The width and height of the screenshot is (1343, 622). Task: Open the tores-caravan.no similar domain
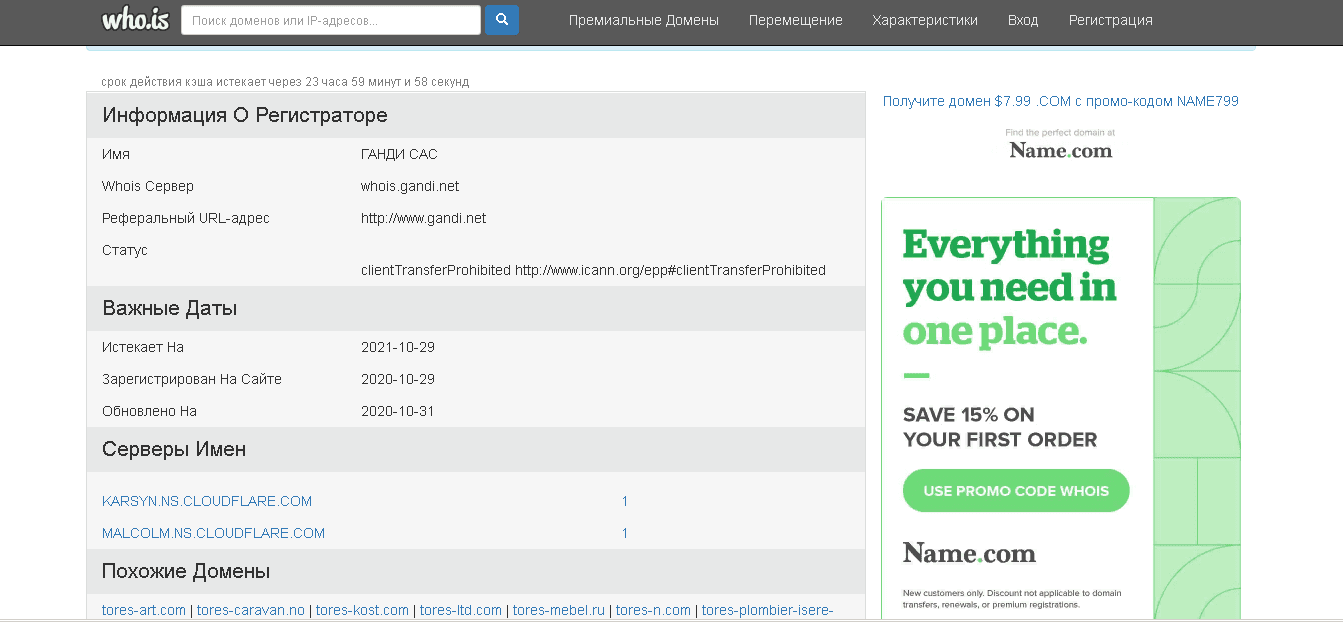coord(250,610)
